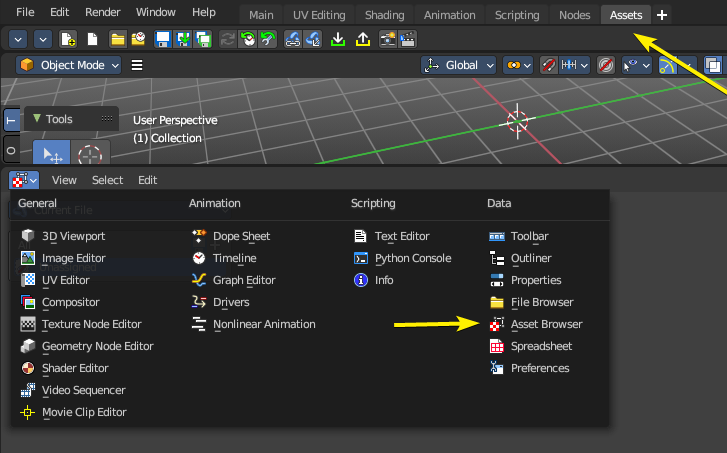Click the viewport hamburger menu icon
727x453 pixels.
(137, 65)
